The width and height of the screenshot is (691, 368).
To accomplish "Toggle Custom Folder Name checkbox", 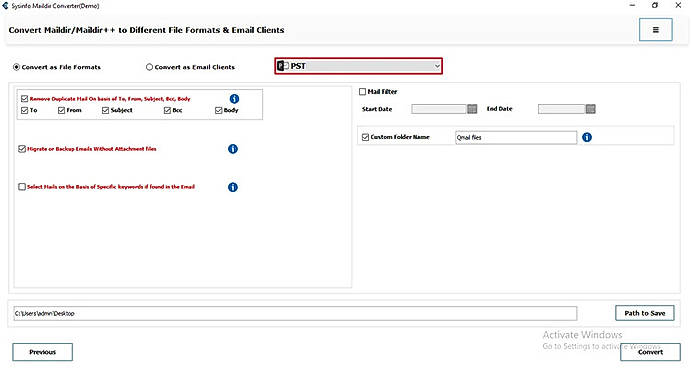I will coord(365,137).
